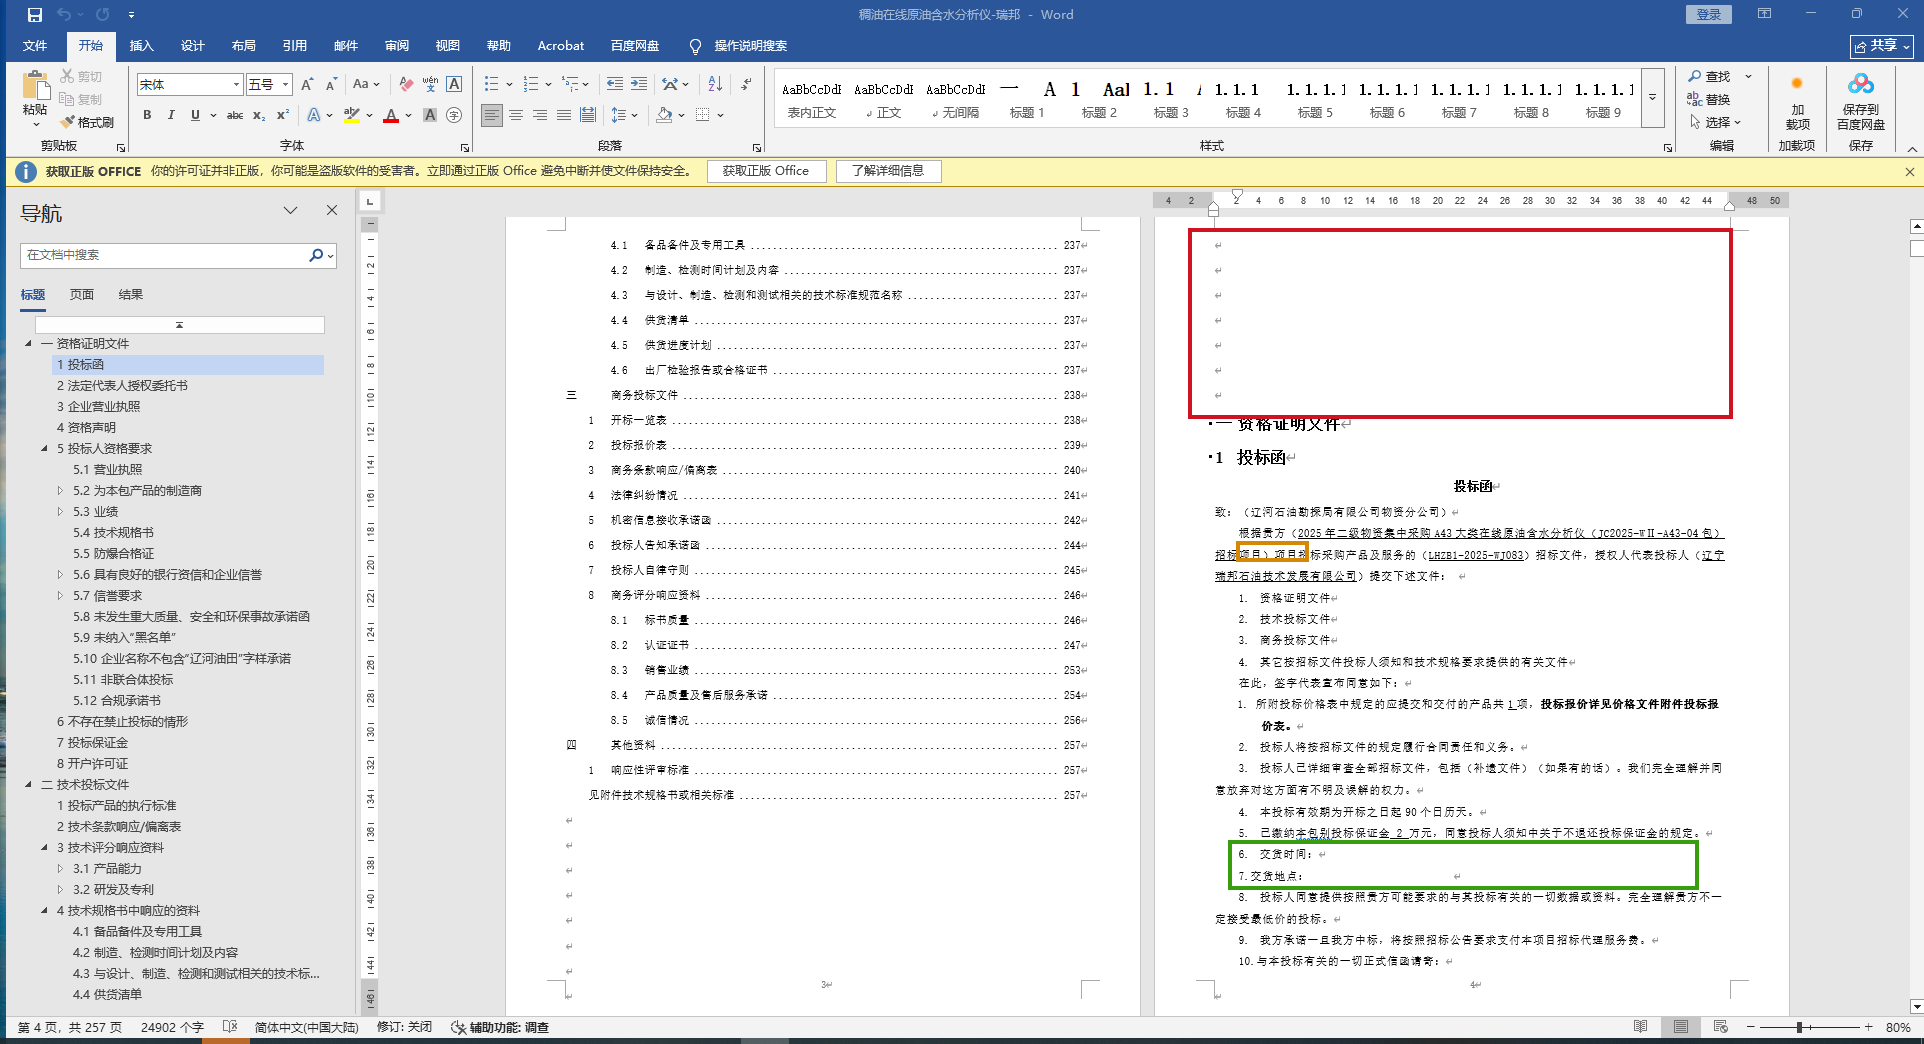Set paragraph alignment to justified

564,115
